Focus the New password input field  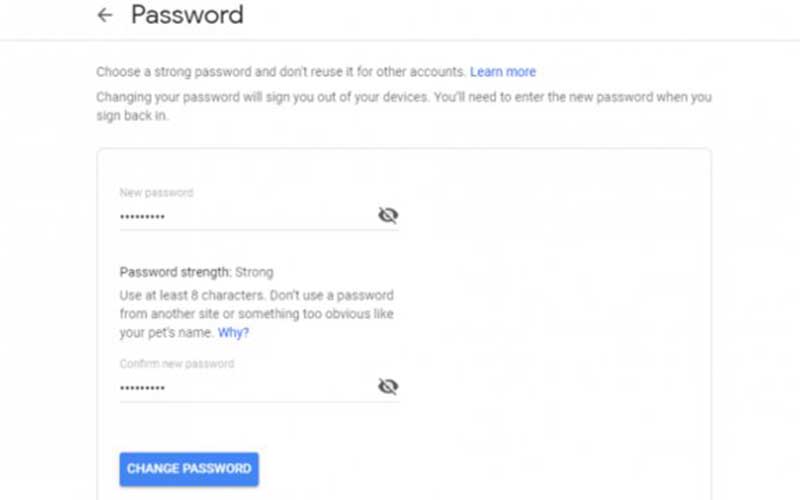pos(248,216)
